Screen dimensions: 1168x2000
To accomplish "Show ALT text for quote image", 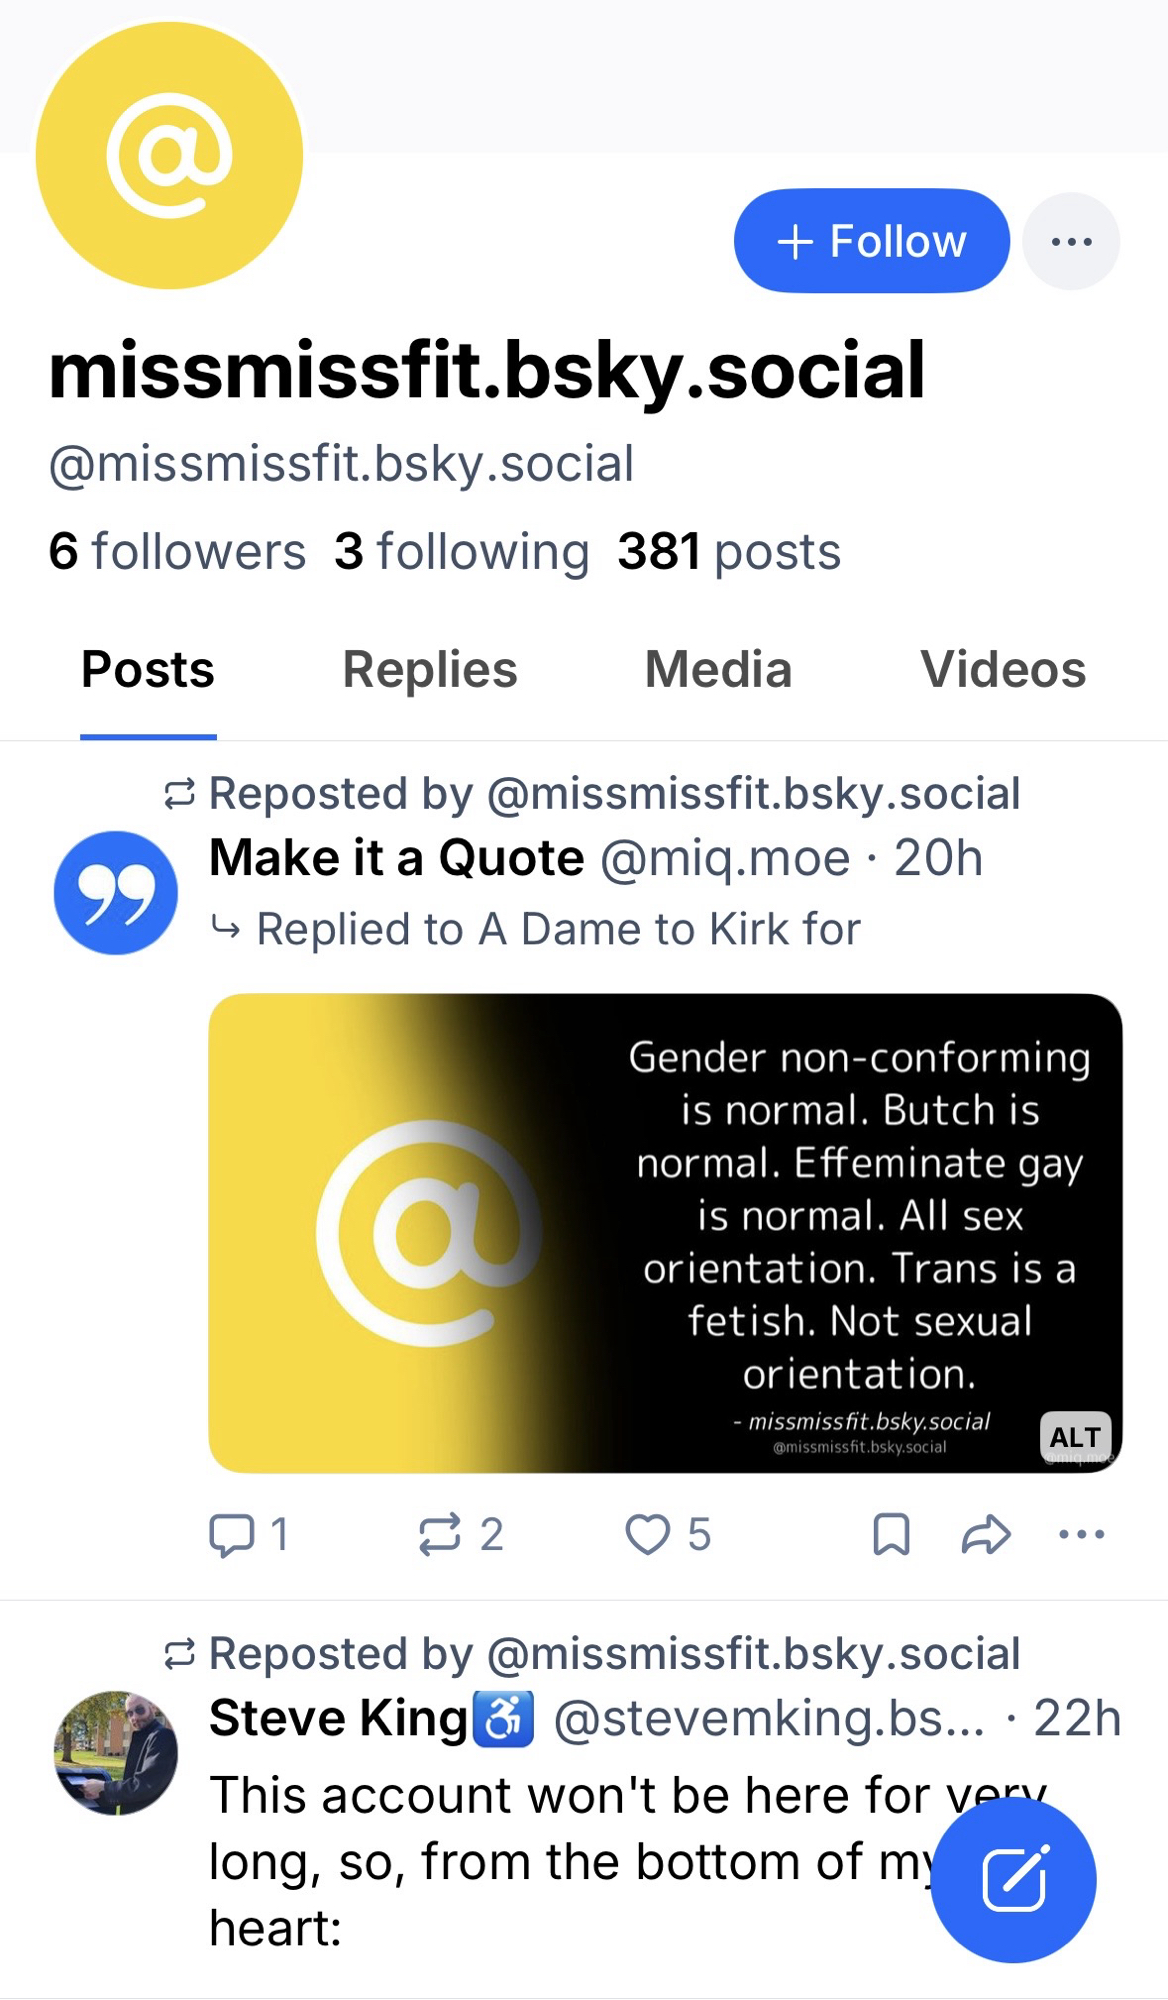I will (1075, 1437).
